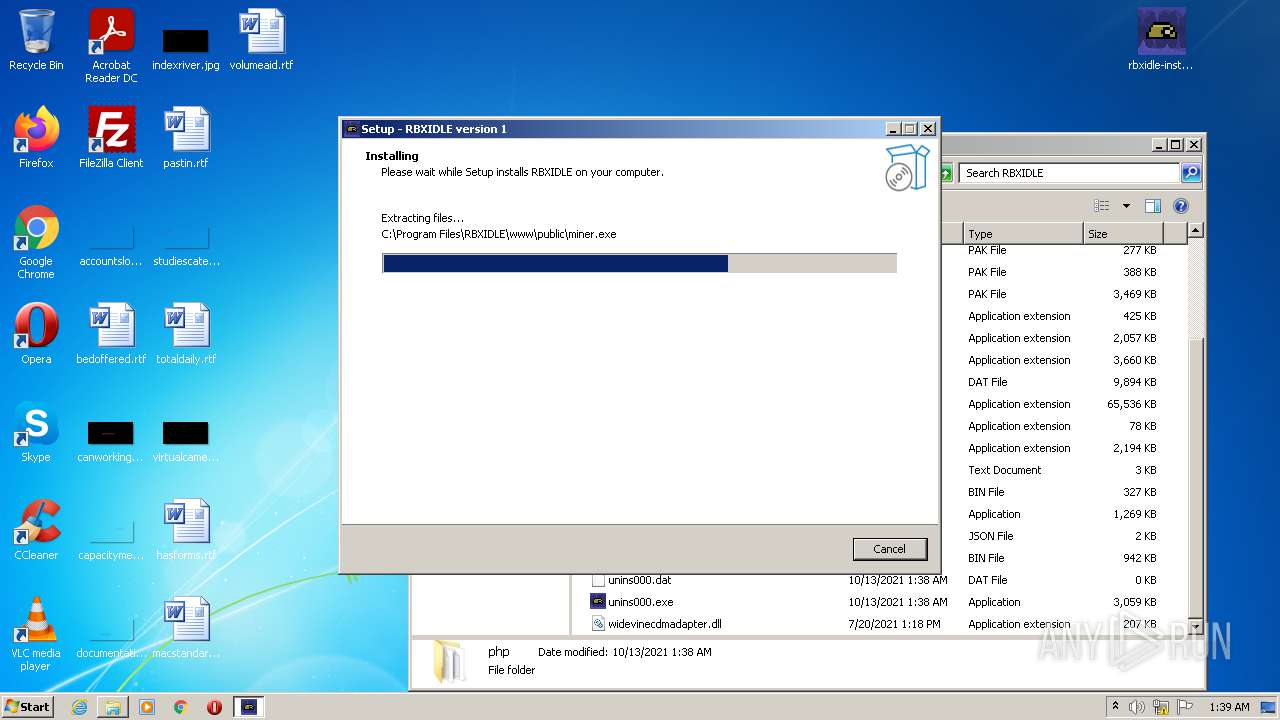Screen dimensions: 1280x720
Task: Open accountslo... desktop file
Action: (111, 243)
